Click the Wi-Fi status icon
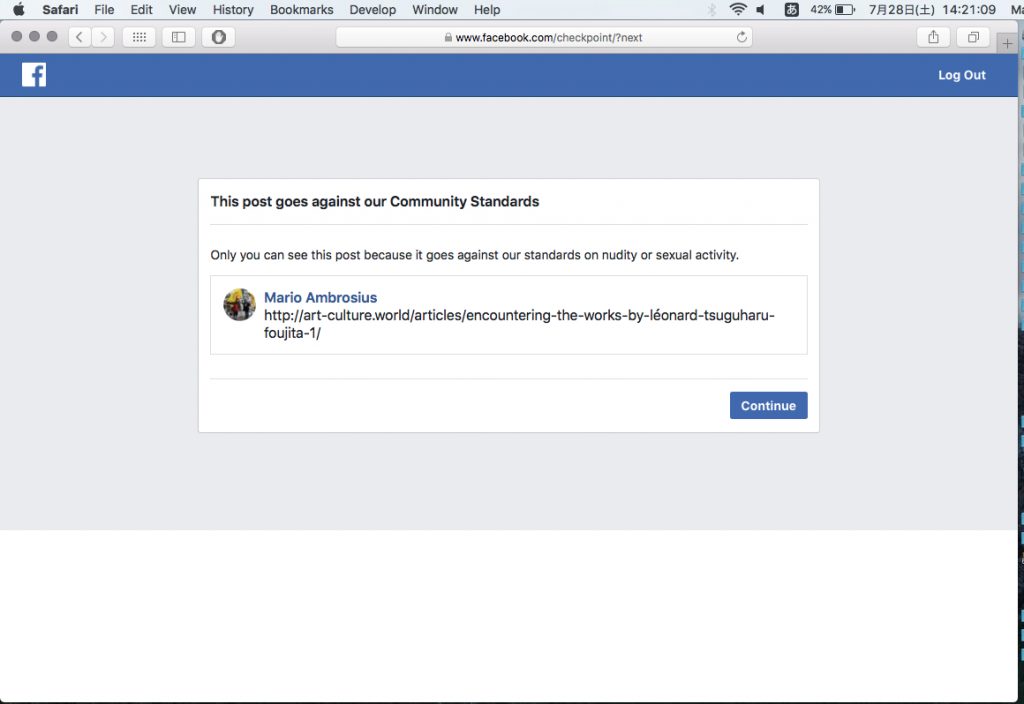The width and height of the screenshot is (1024, 704). [738, 9]
